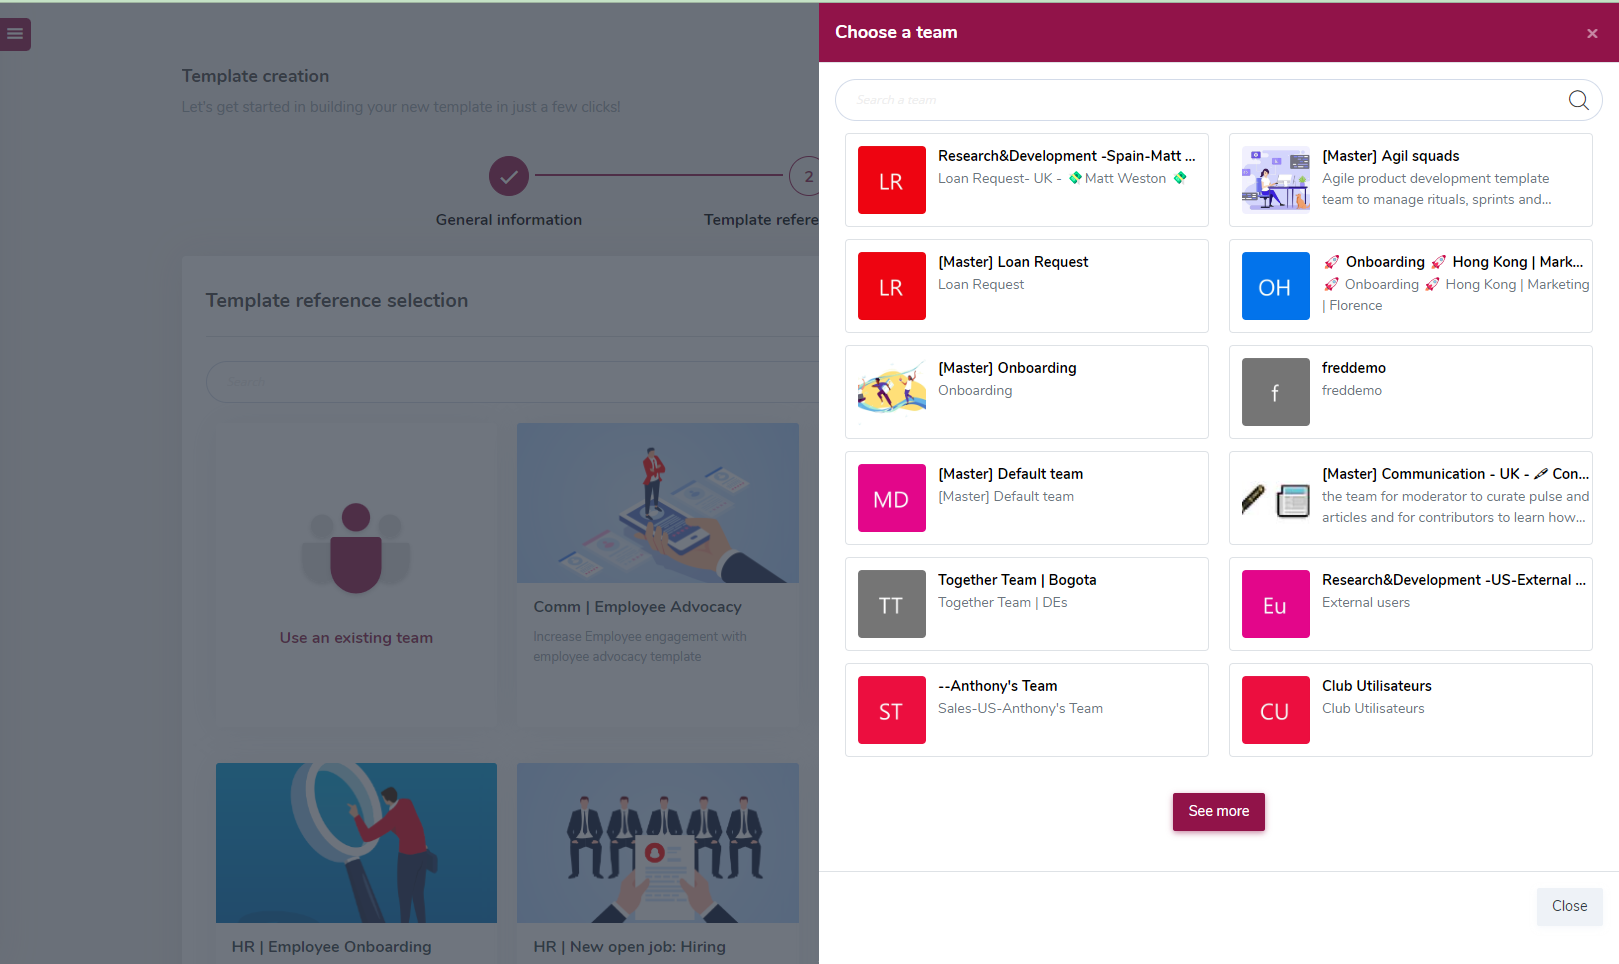Click the Close button at panel bottom

[x=1569, y=906]
